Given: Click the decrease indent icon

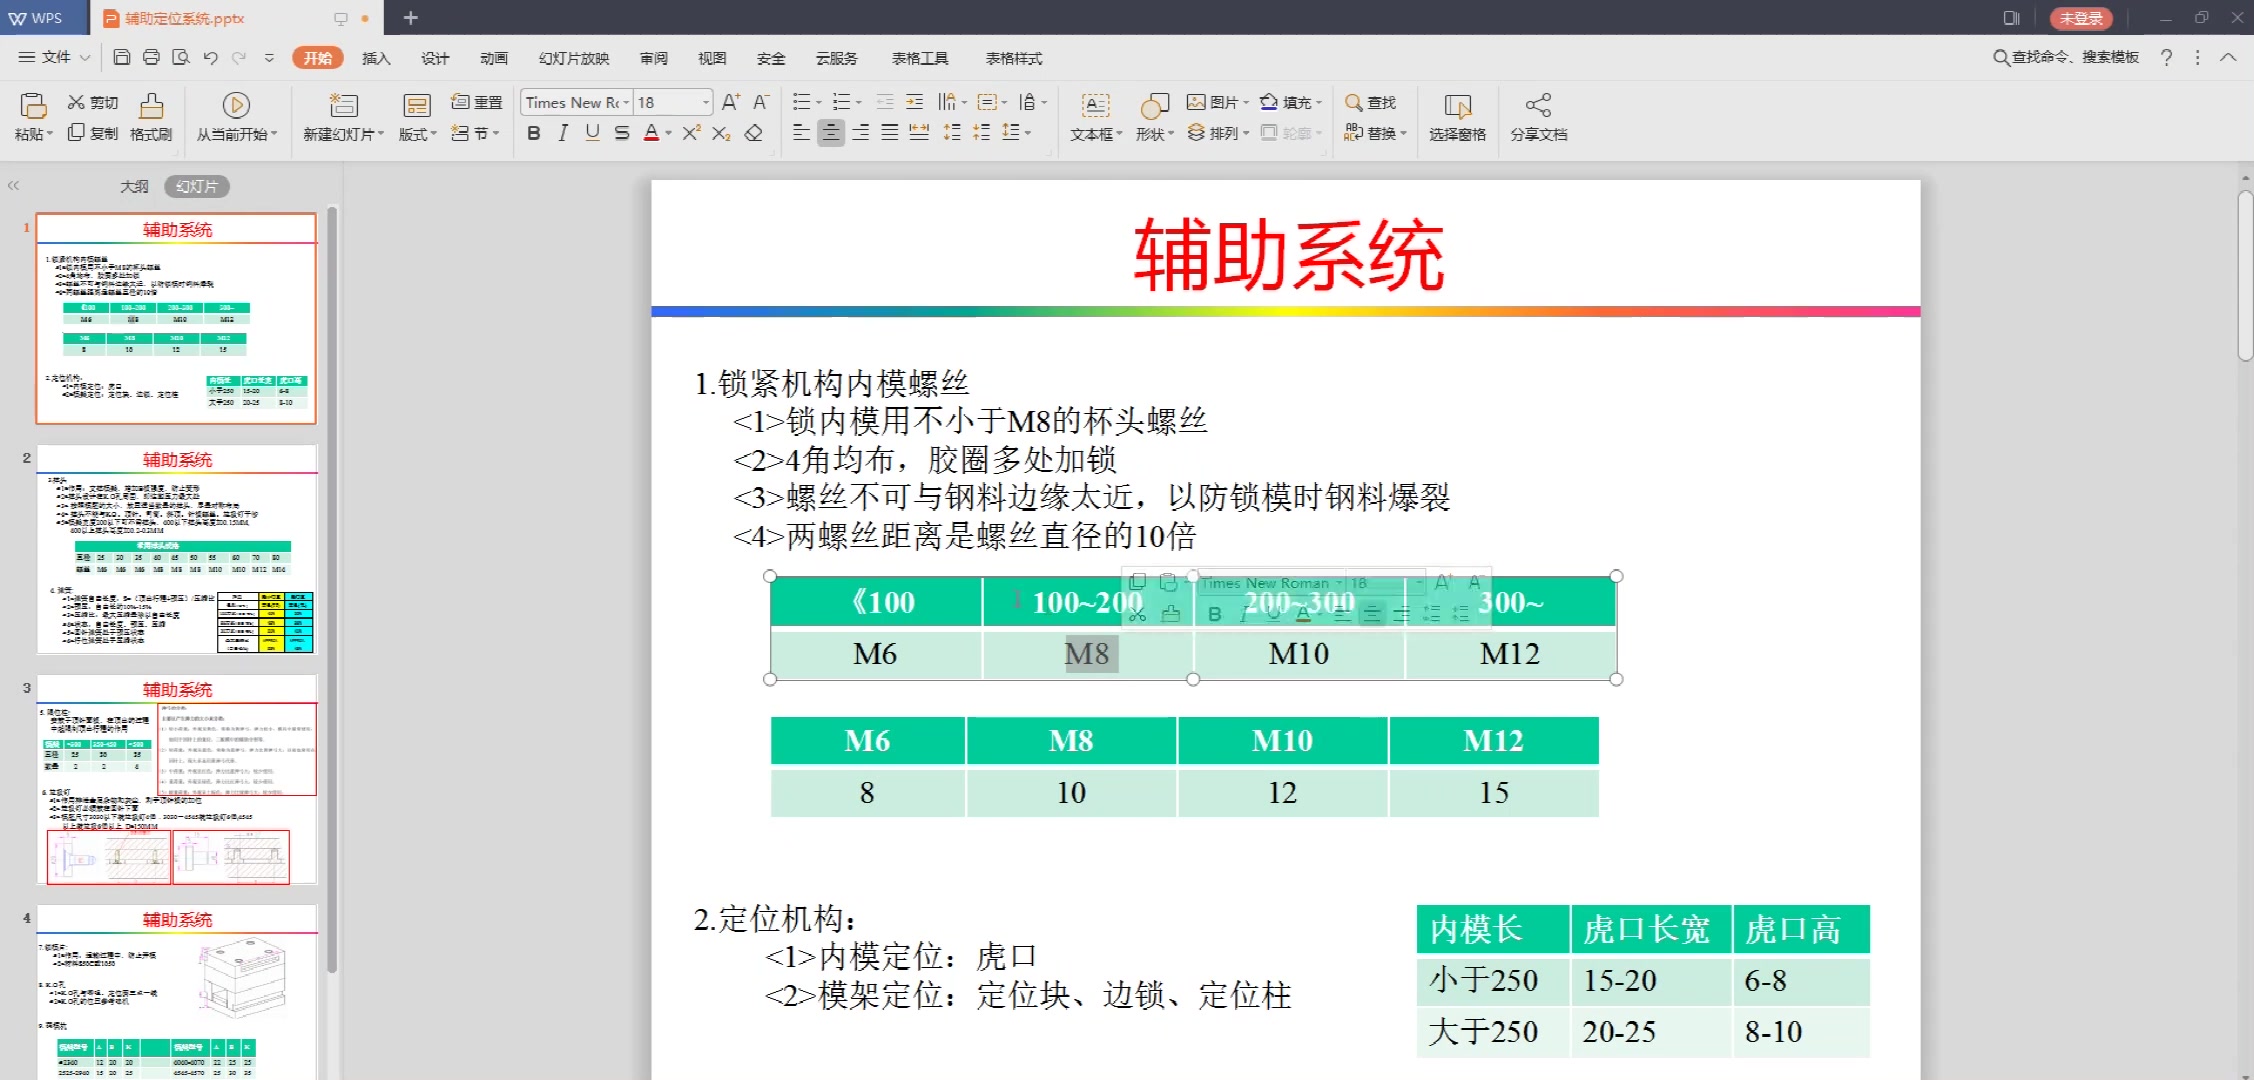Looking at the screenshot, I should coord(885,102).
